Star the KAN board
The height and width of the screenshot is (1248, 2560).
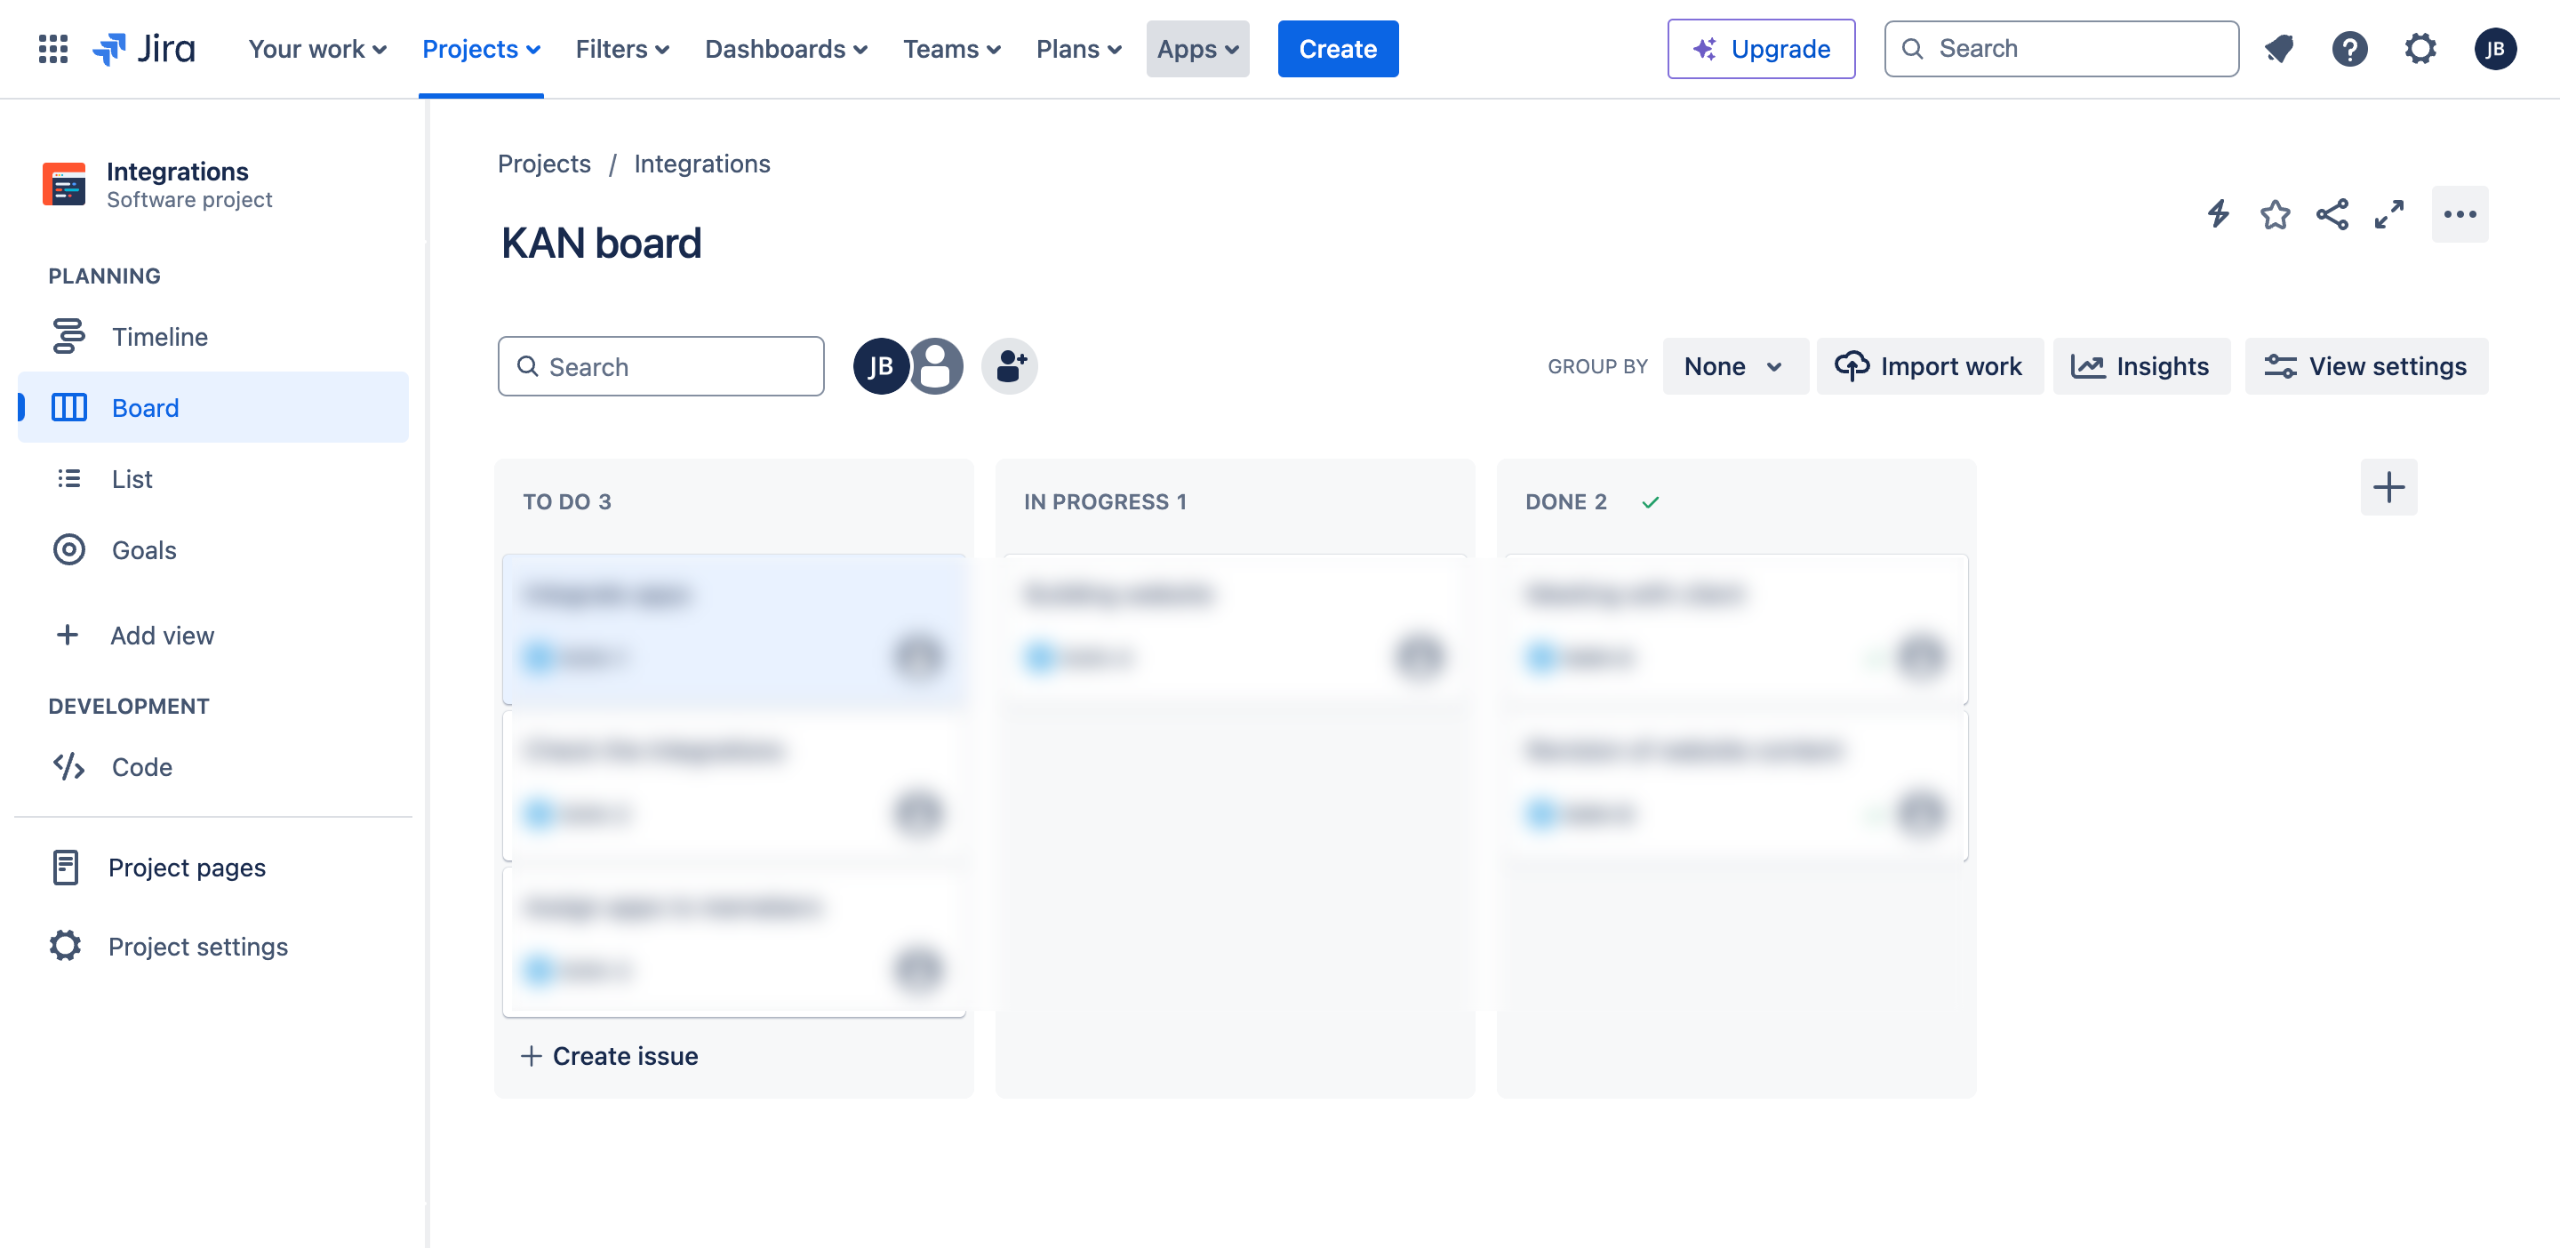click(2275, 214)
